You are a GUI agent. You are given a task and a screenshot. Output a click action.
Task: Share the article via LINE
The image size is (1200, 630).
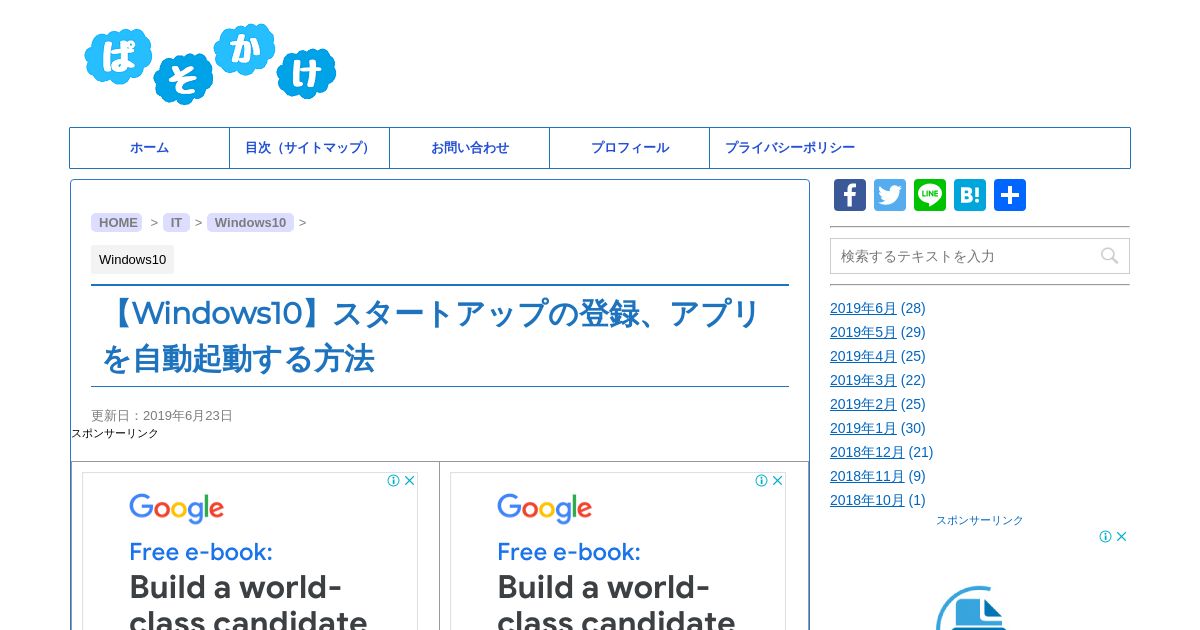(930, 195)
